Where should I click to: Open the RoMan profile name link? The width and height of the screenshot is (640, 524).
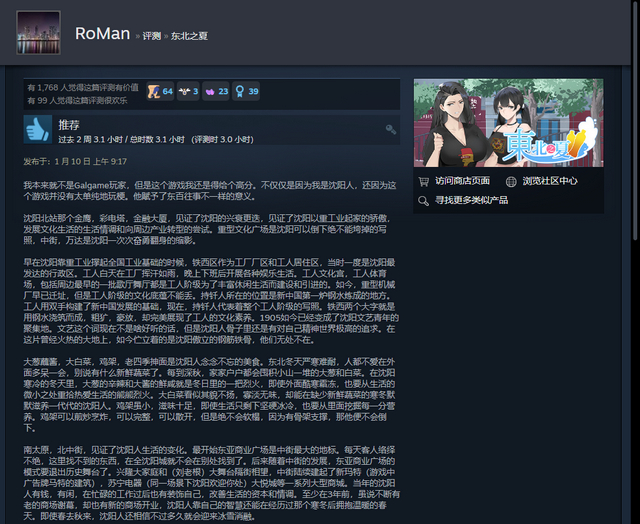102,33
